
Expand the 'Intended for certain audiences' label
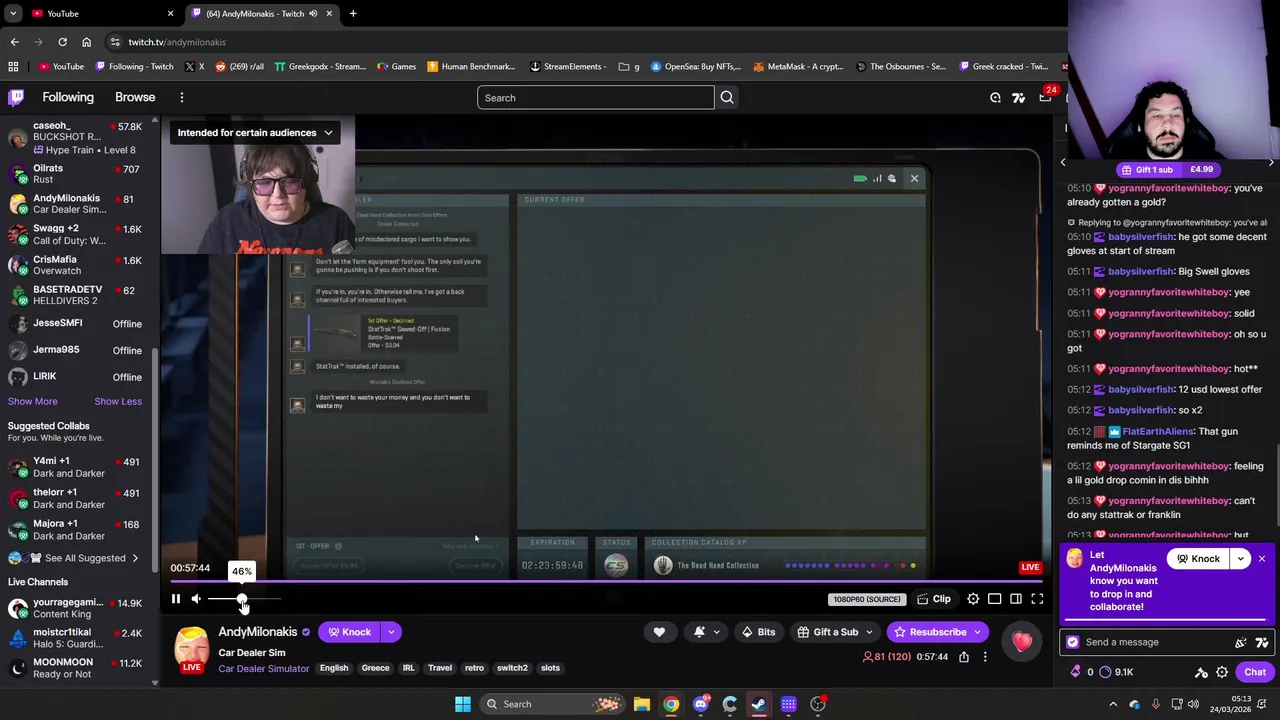click(254, 132)
